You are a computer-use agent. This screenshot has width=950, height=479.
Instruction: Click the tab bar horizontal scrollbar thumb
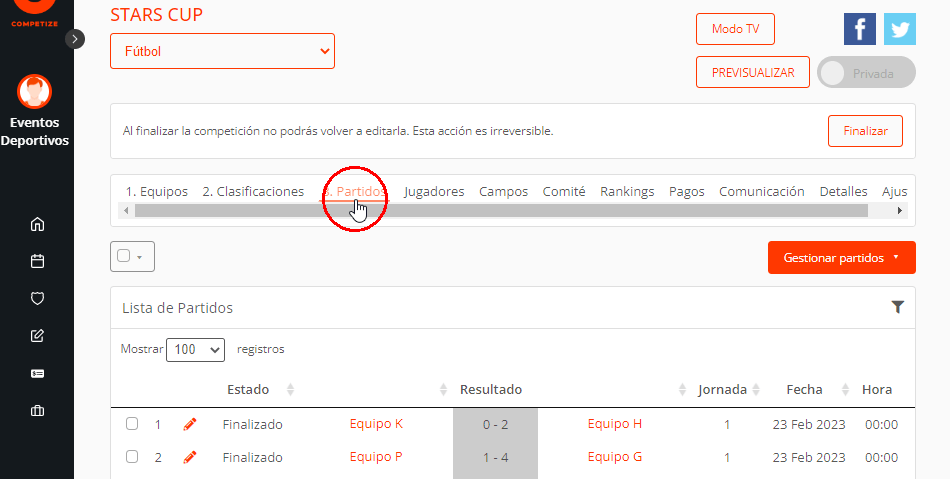click(x=501, y=211)
